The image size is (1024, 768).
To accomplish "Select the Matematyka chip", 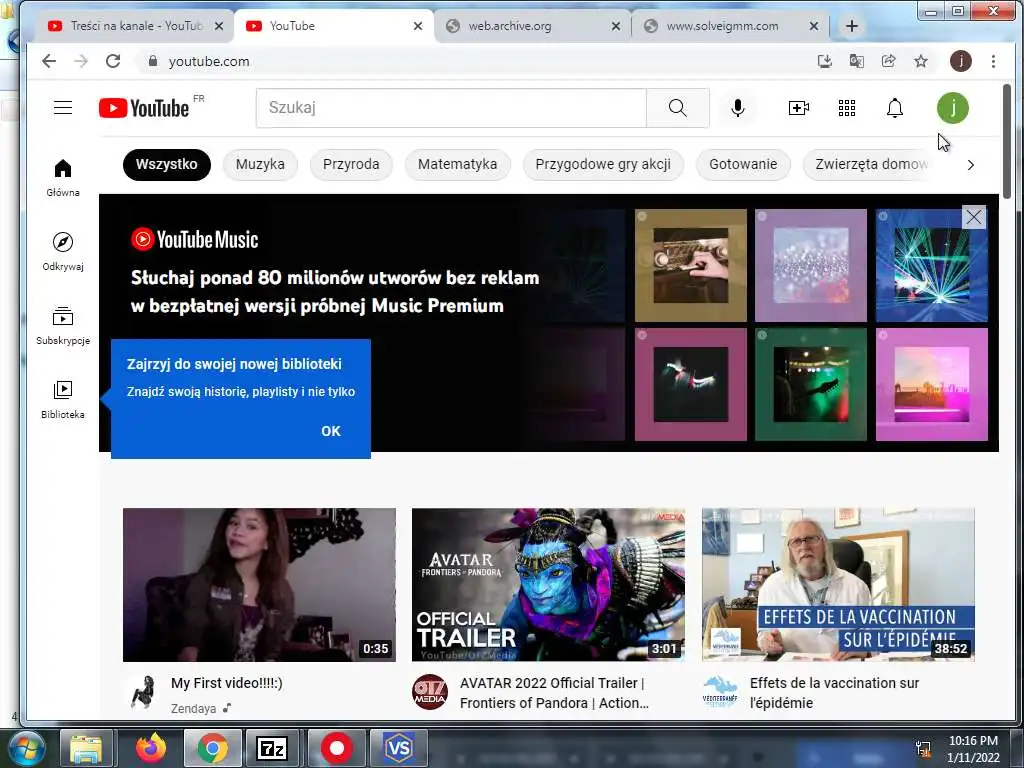I will [457, 165].
